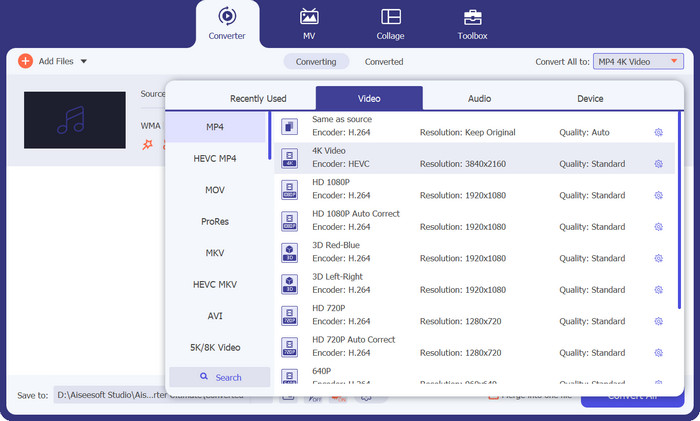The height and width of the screenshot is (421, 700).
Task: Select the Device format tab
Action: click(590, 99)
